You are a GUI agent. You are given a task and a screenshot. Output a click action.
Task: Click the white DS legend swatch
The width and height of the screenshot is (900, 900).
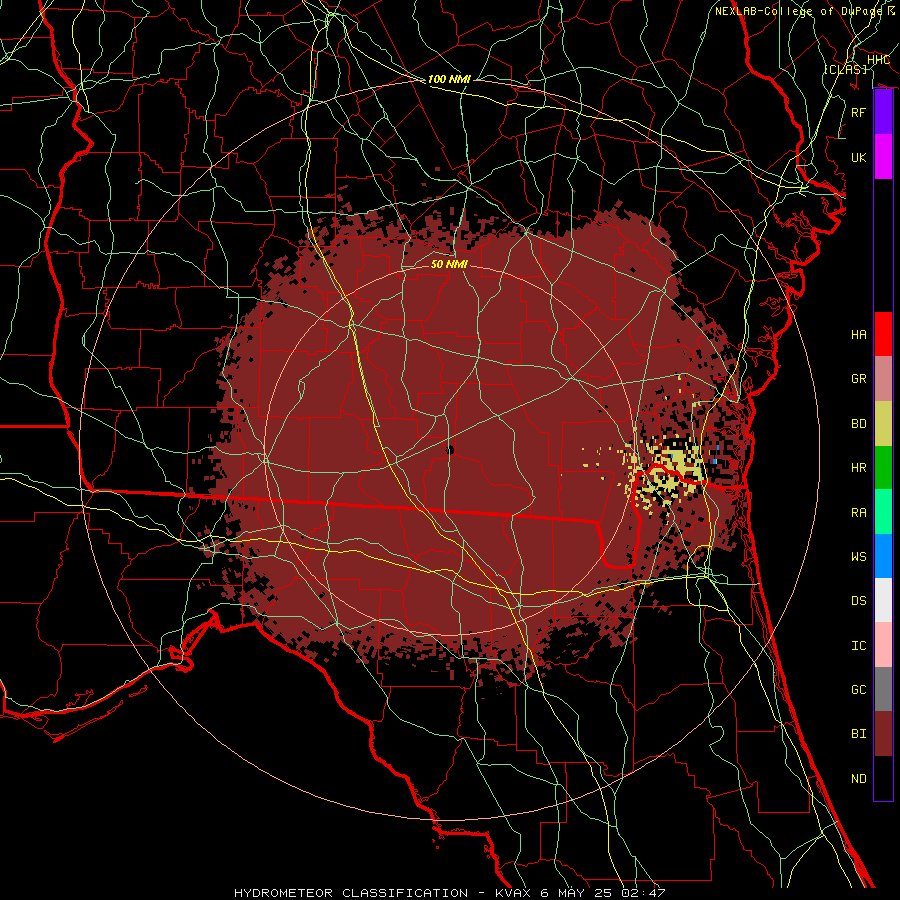(883, 600)
